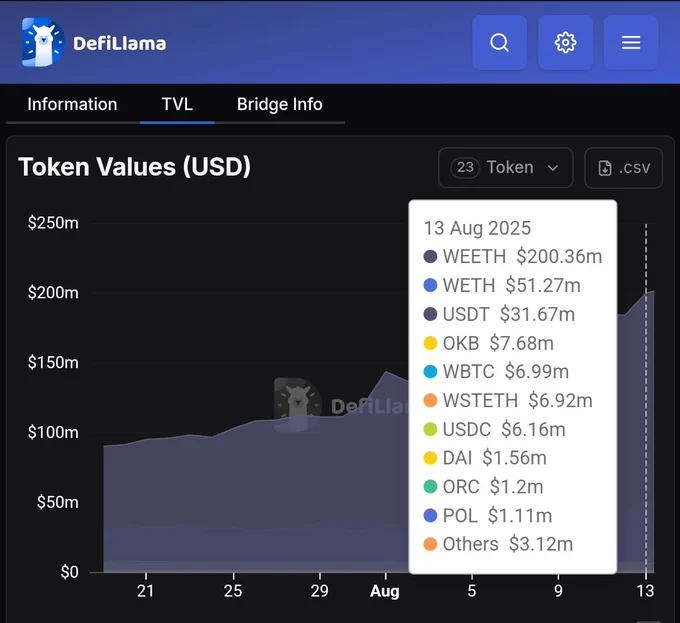This screenshot has height=623, width=680.
Task: Click the 9 date on x-axis
Action: [x=558, y=591]
